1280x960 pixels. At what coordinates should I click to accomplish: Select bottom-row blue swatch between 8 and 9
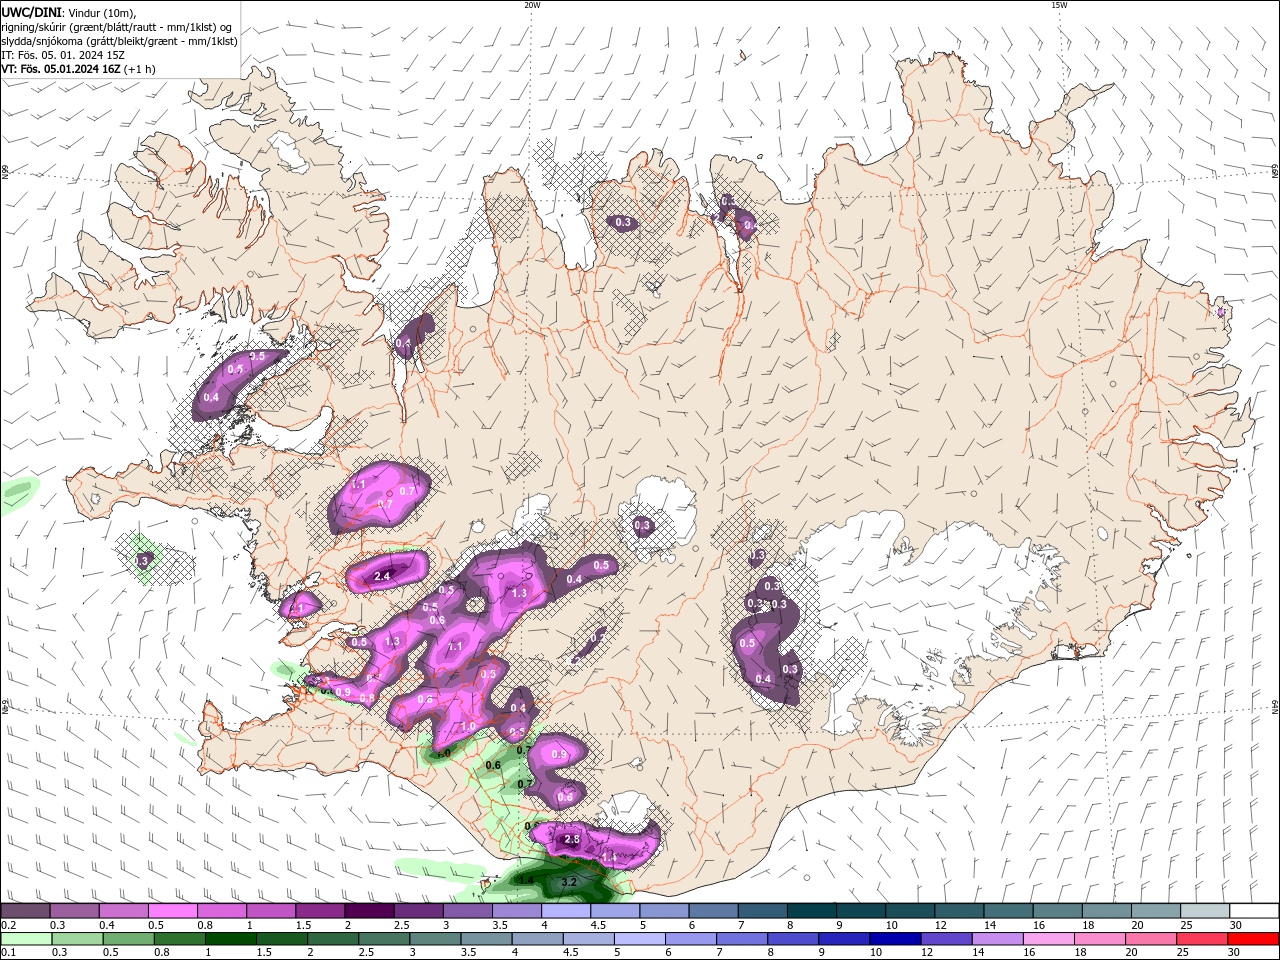[x=793, y=939]
